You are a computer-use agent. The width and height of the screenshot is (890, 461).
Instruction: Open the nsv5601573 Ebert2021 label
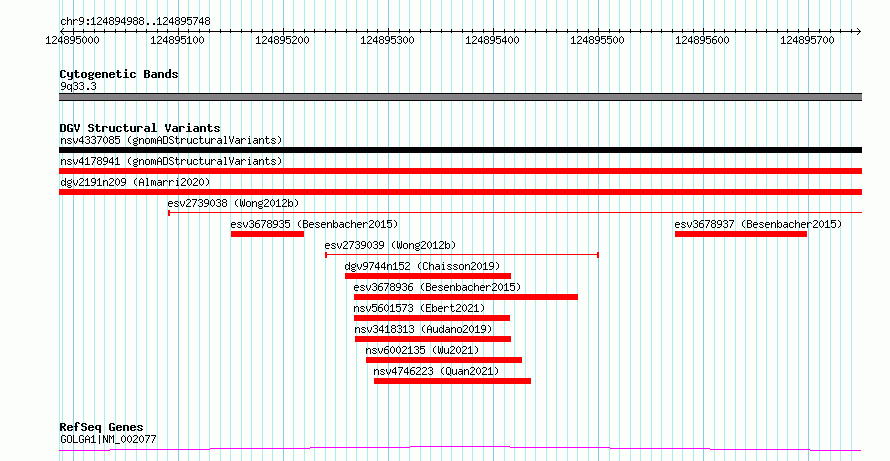pos(419,308)
